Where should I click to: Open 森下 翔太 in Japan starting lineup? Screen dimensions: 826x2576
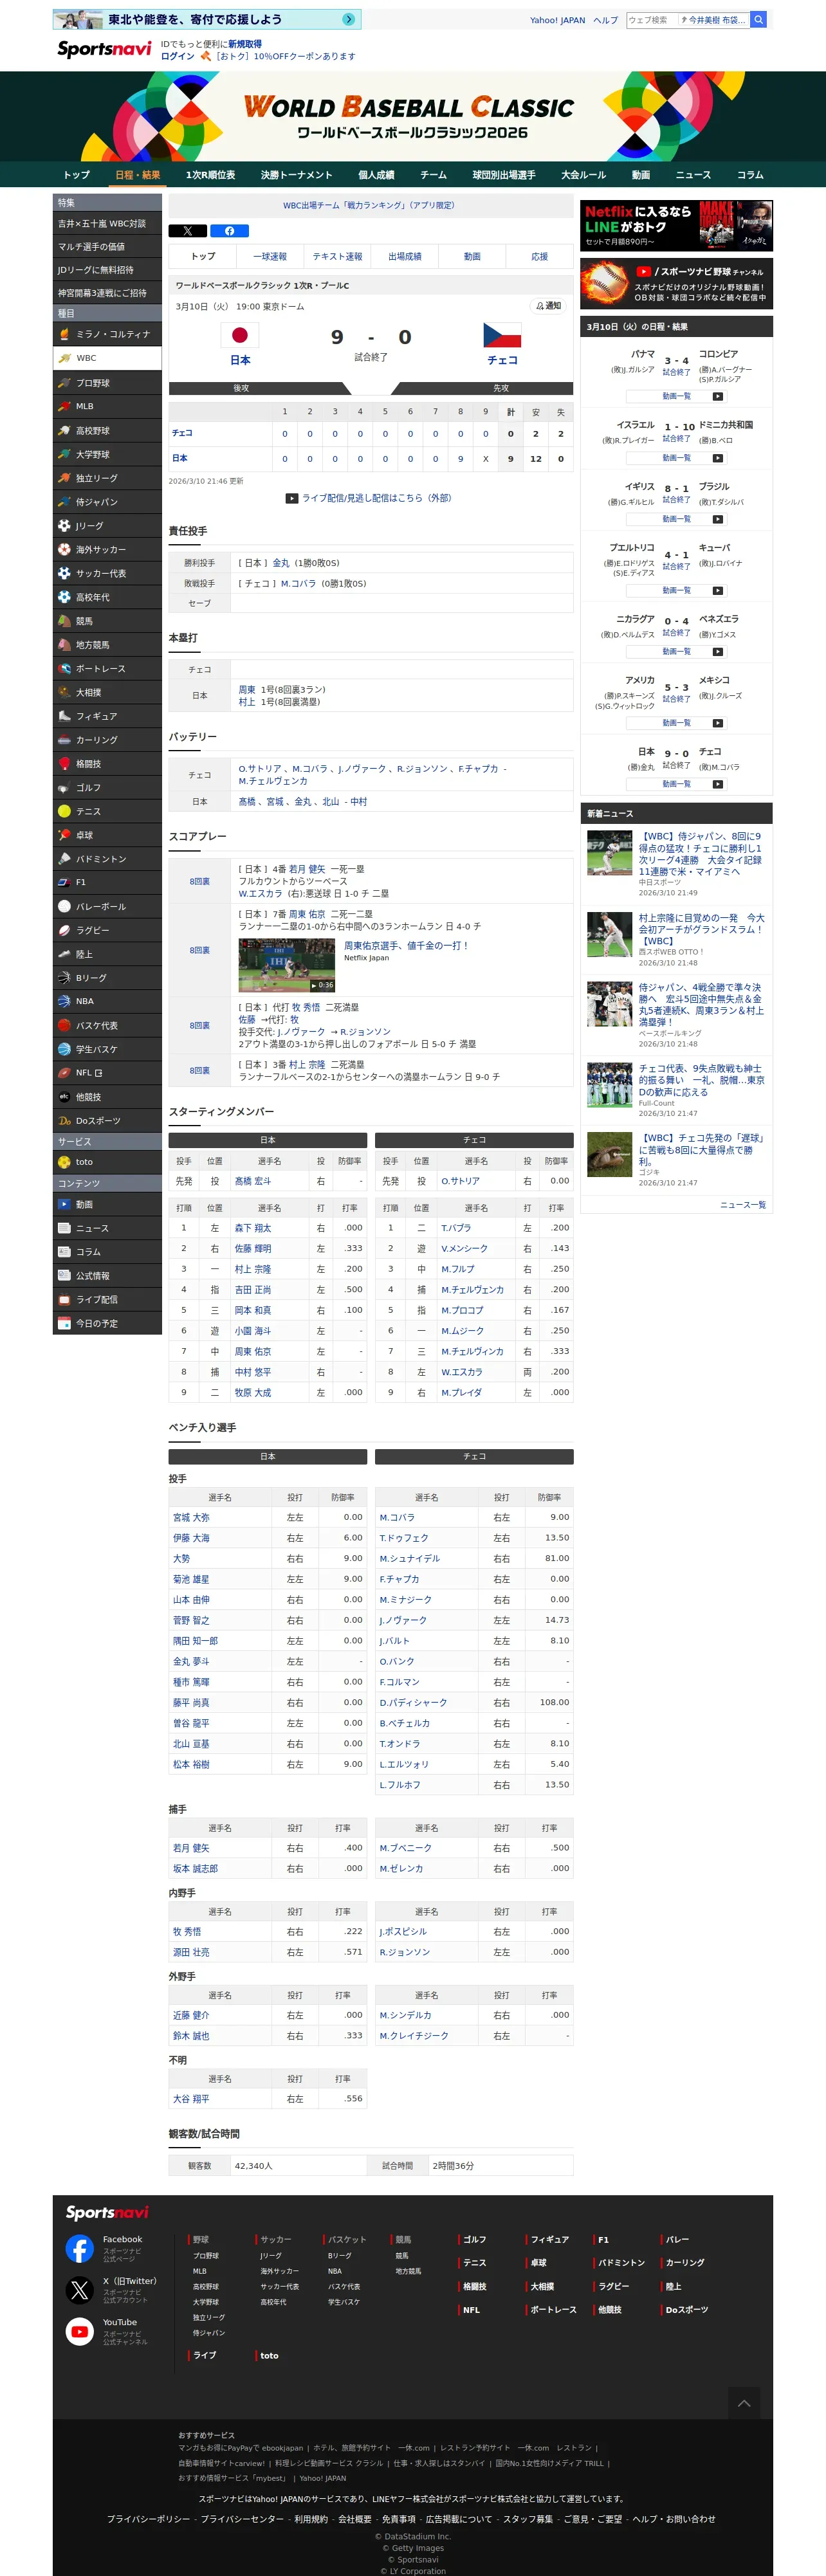pyautogui.click(x=253, y=1228)
